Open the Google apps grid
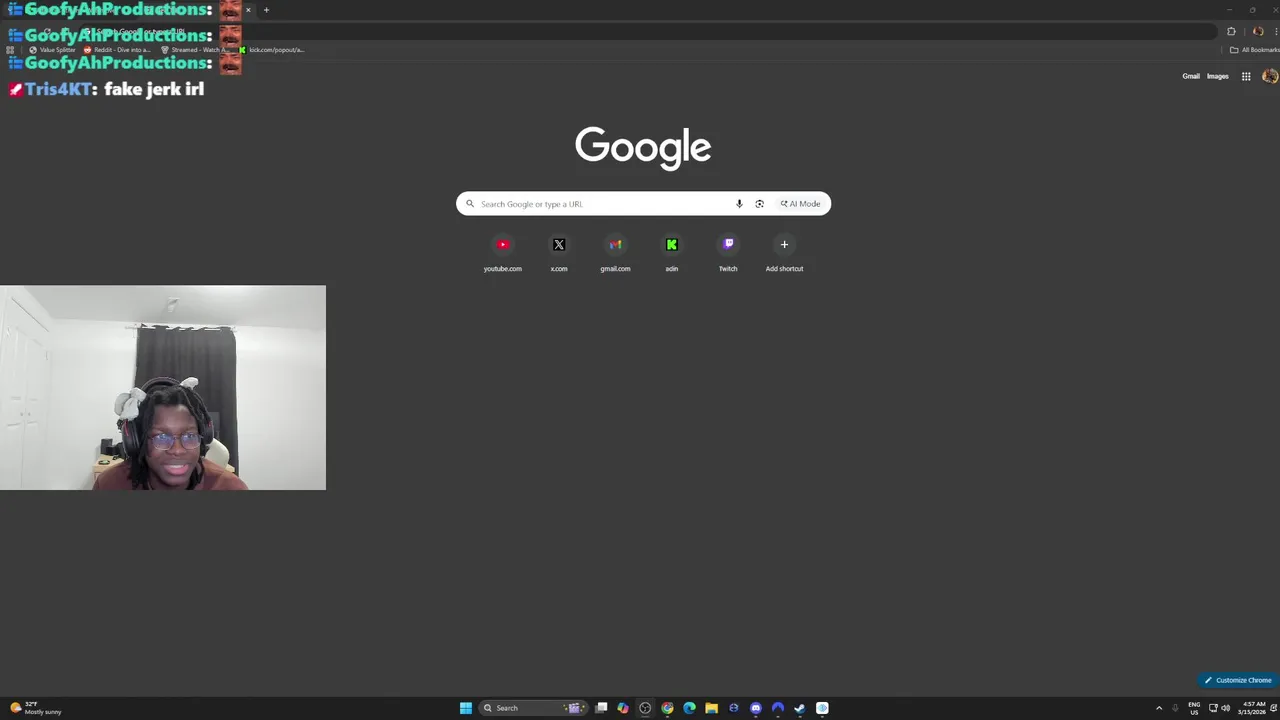1280x720 pixels. (1246, 76)
